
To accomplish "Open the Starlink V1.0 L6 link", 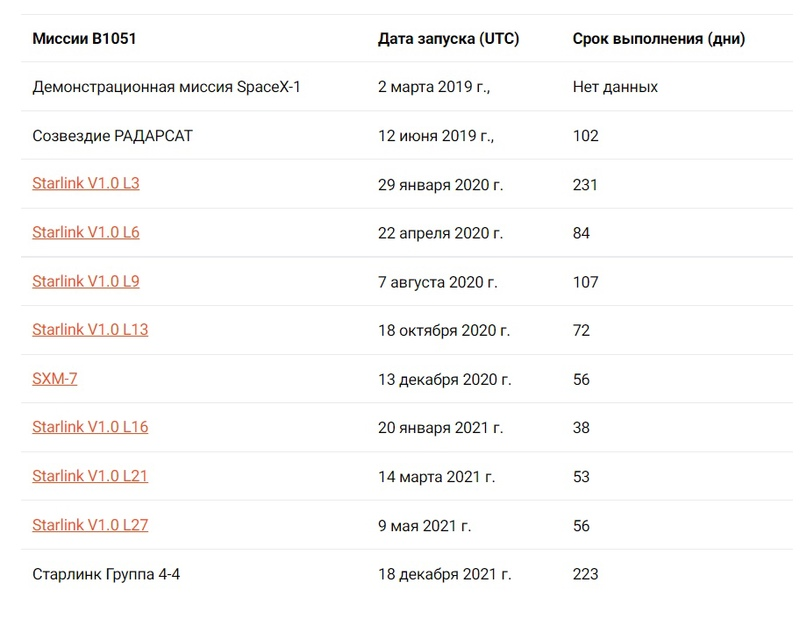I will [x=85, y=233].
